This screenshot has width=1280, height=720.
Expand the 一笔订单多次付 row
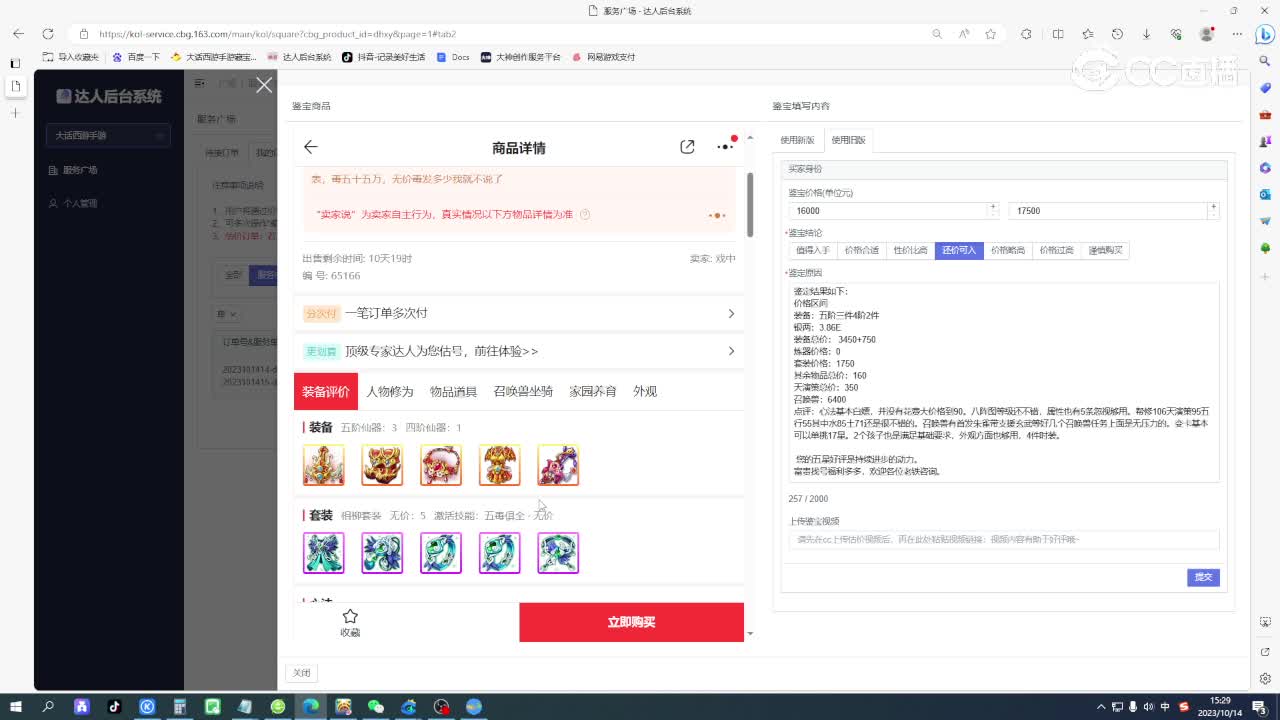pyautogui.click(x=519, y=313)
